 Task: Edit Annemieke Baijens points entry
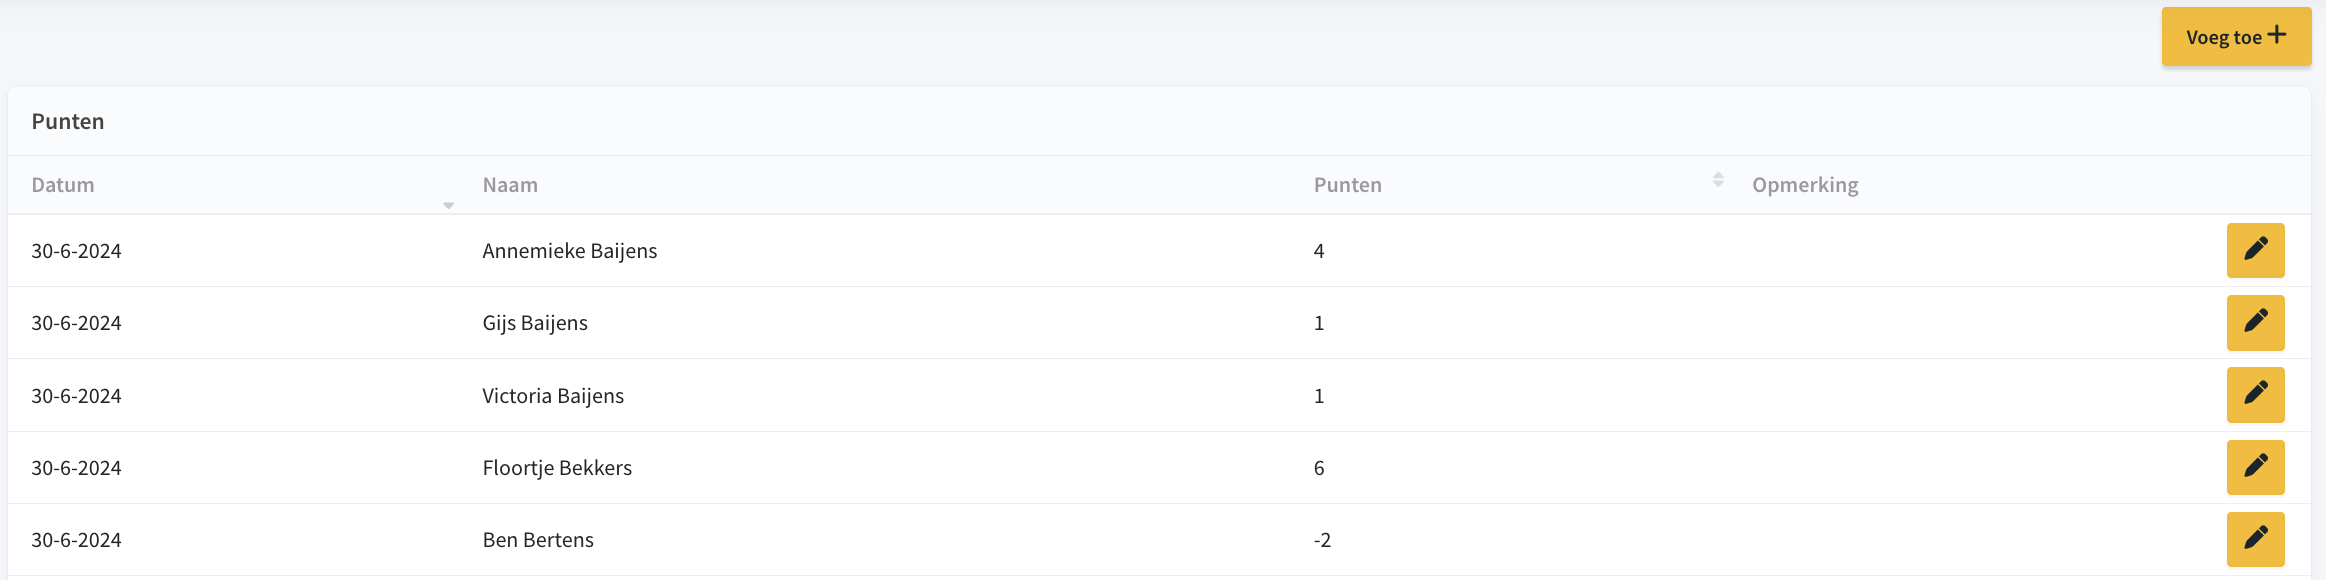click(2255, 250)
